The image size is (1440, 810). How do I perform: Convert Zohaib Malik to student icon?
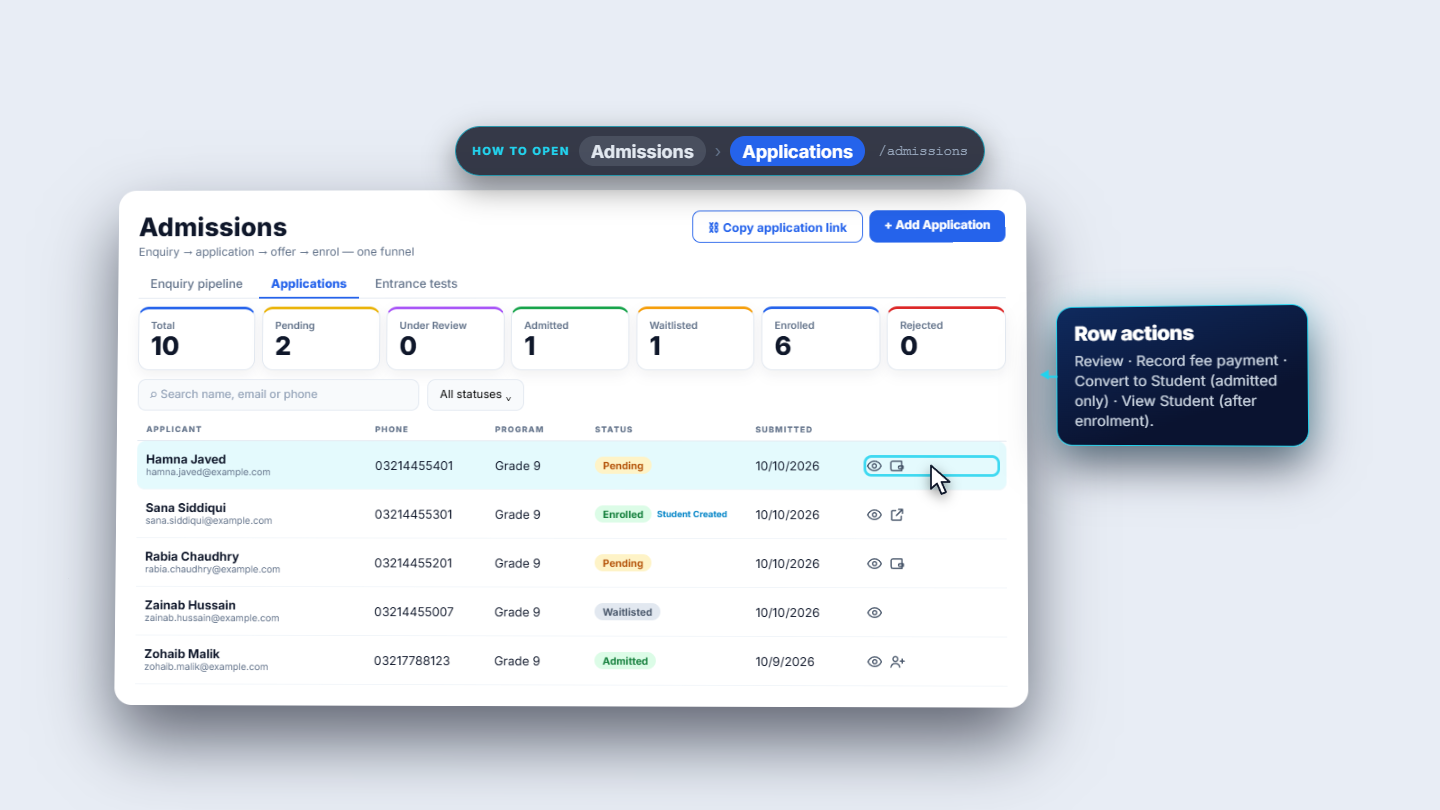tap(897, 662)
